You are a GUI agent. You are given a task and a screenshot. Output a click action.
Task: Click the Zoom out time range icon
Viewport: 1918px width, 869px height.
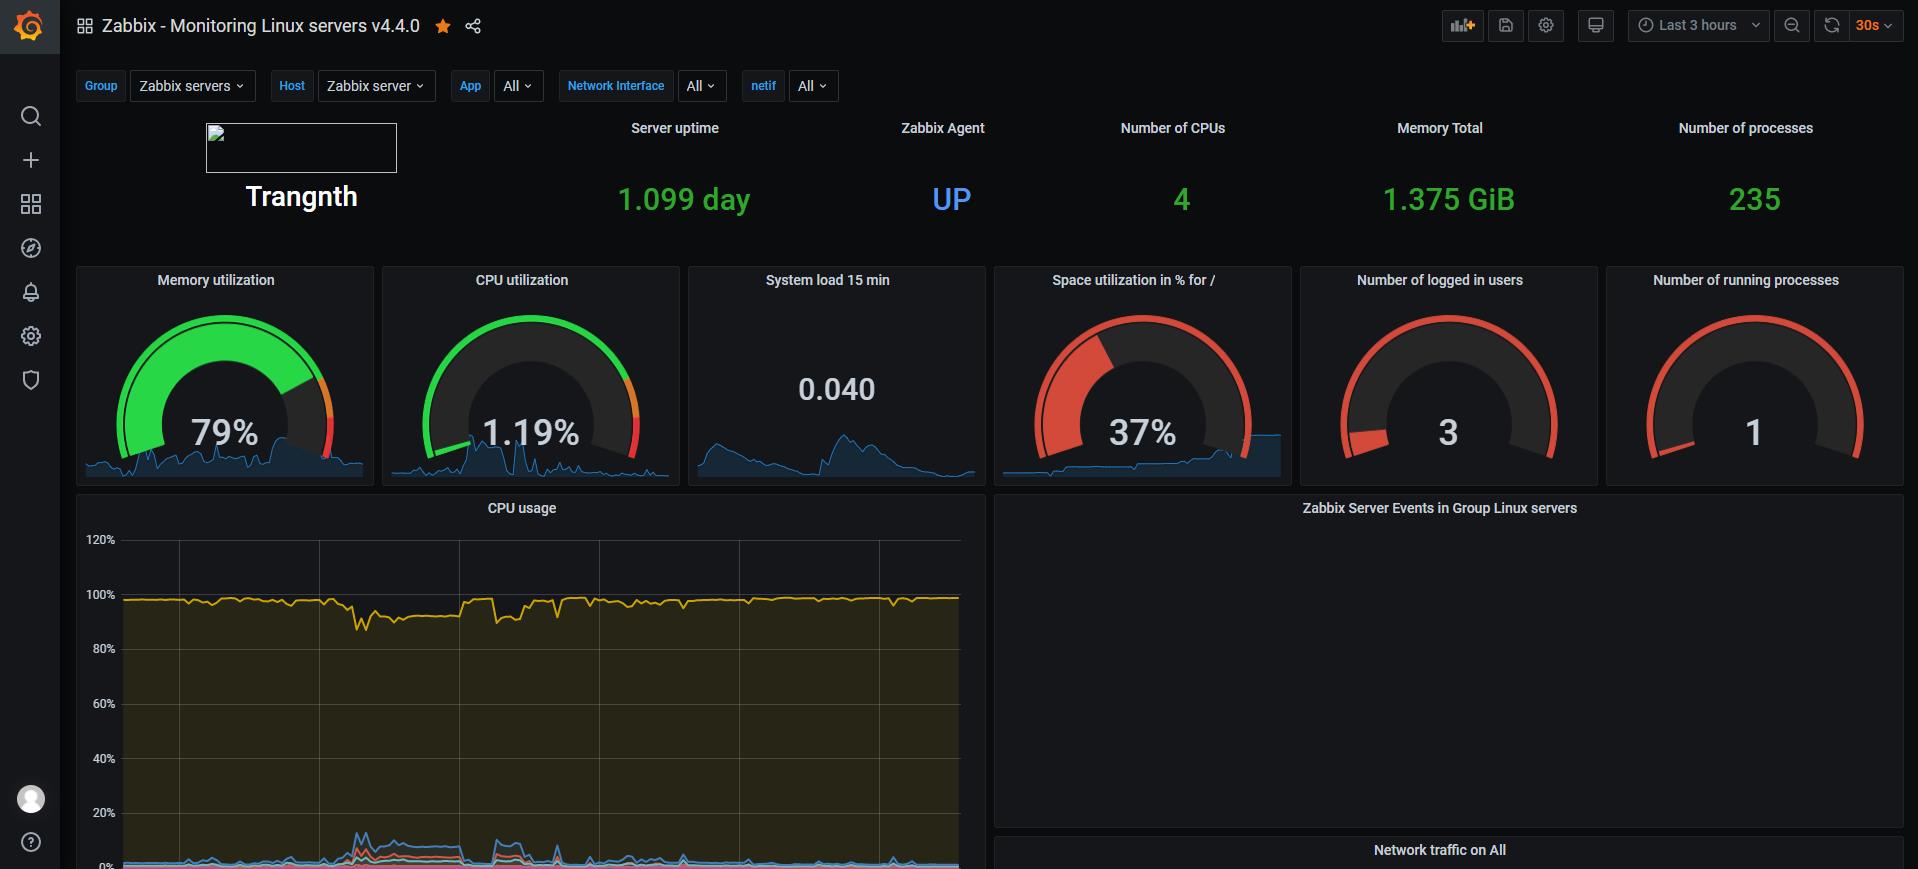click(x=1792, y=26)
